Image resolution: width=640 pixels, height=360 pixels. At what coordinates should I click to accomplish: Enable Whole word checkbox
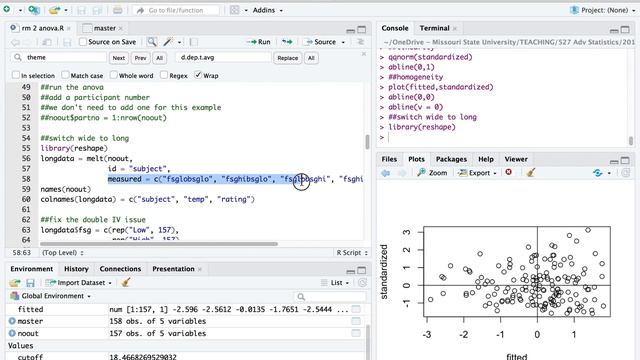pos(113,75)
